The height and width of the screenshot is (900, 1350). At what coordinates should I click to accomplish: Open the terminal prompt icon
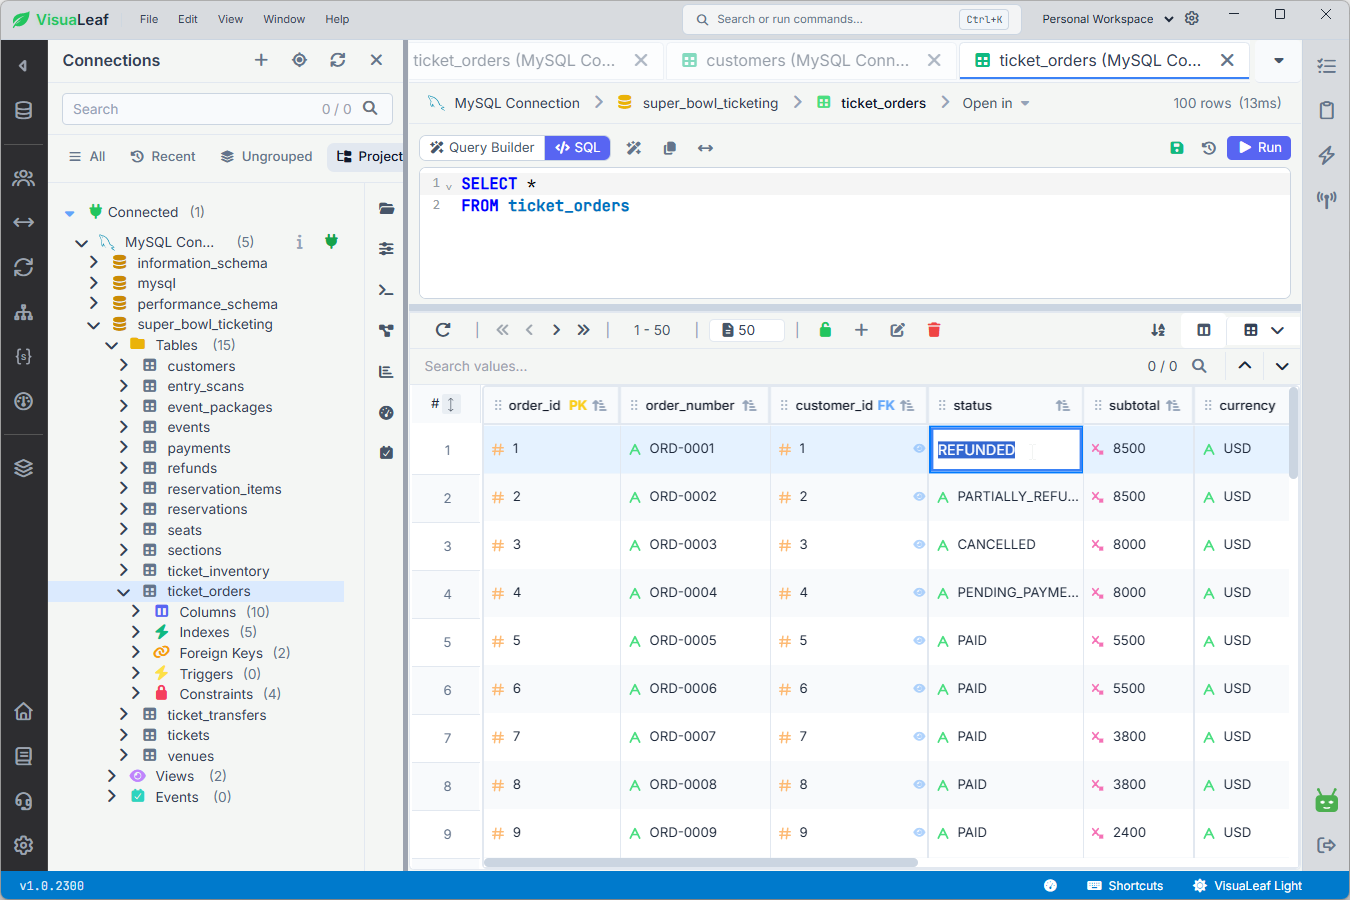386,290
